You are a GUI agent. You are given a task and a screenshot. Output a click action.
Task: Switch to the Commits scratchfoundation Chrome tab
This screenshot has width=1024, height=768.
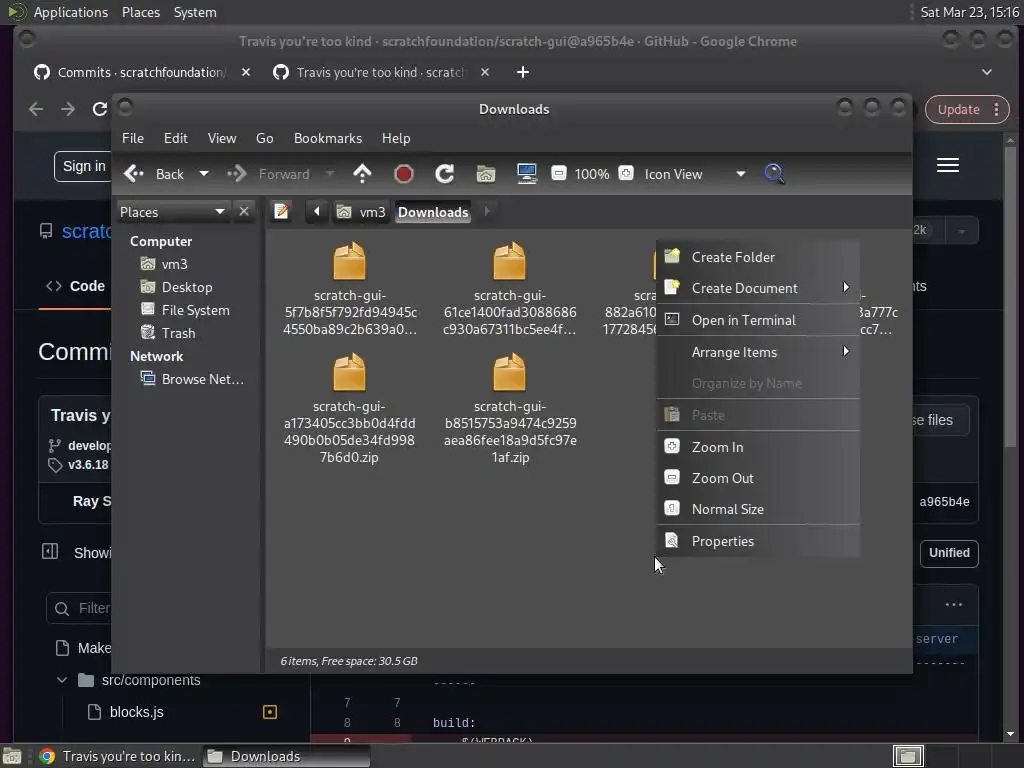point(140,72)
